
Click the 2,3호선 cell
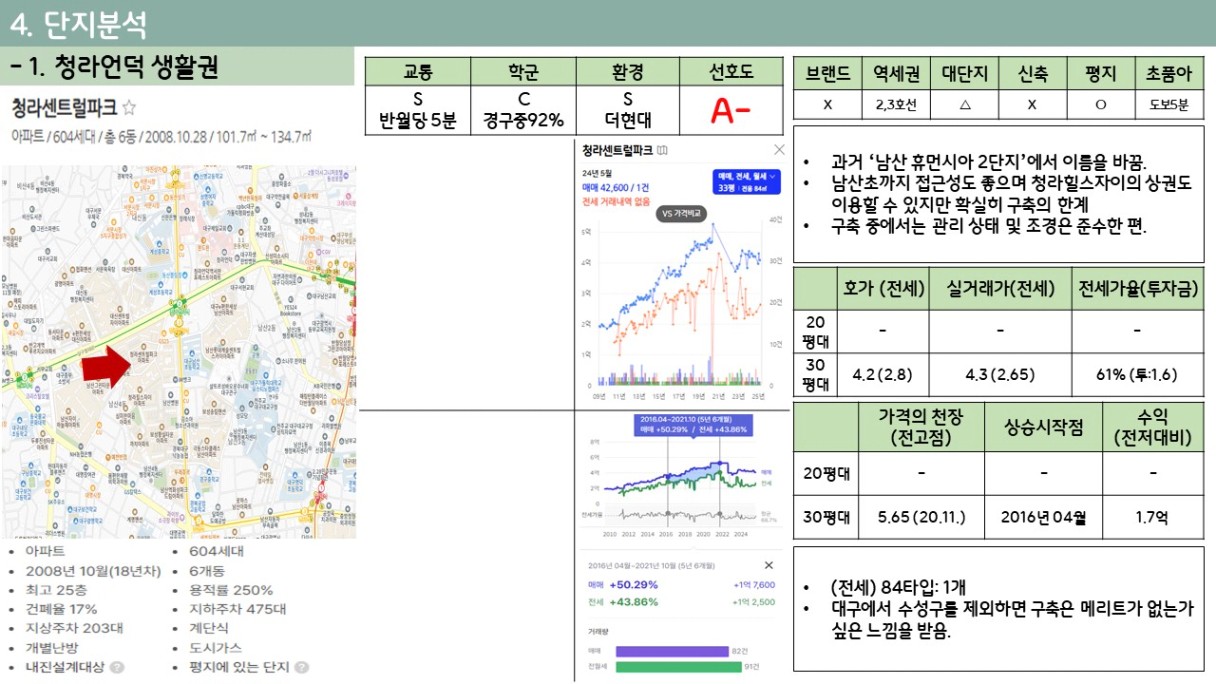(896, 105)
